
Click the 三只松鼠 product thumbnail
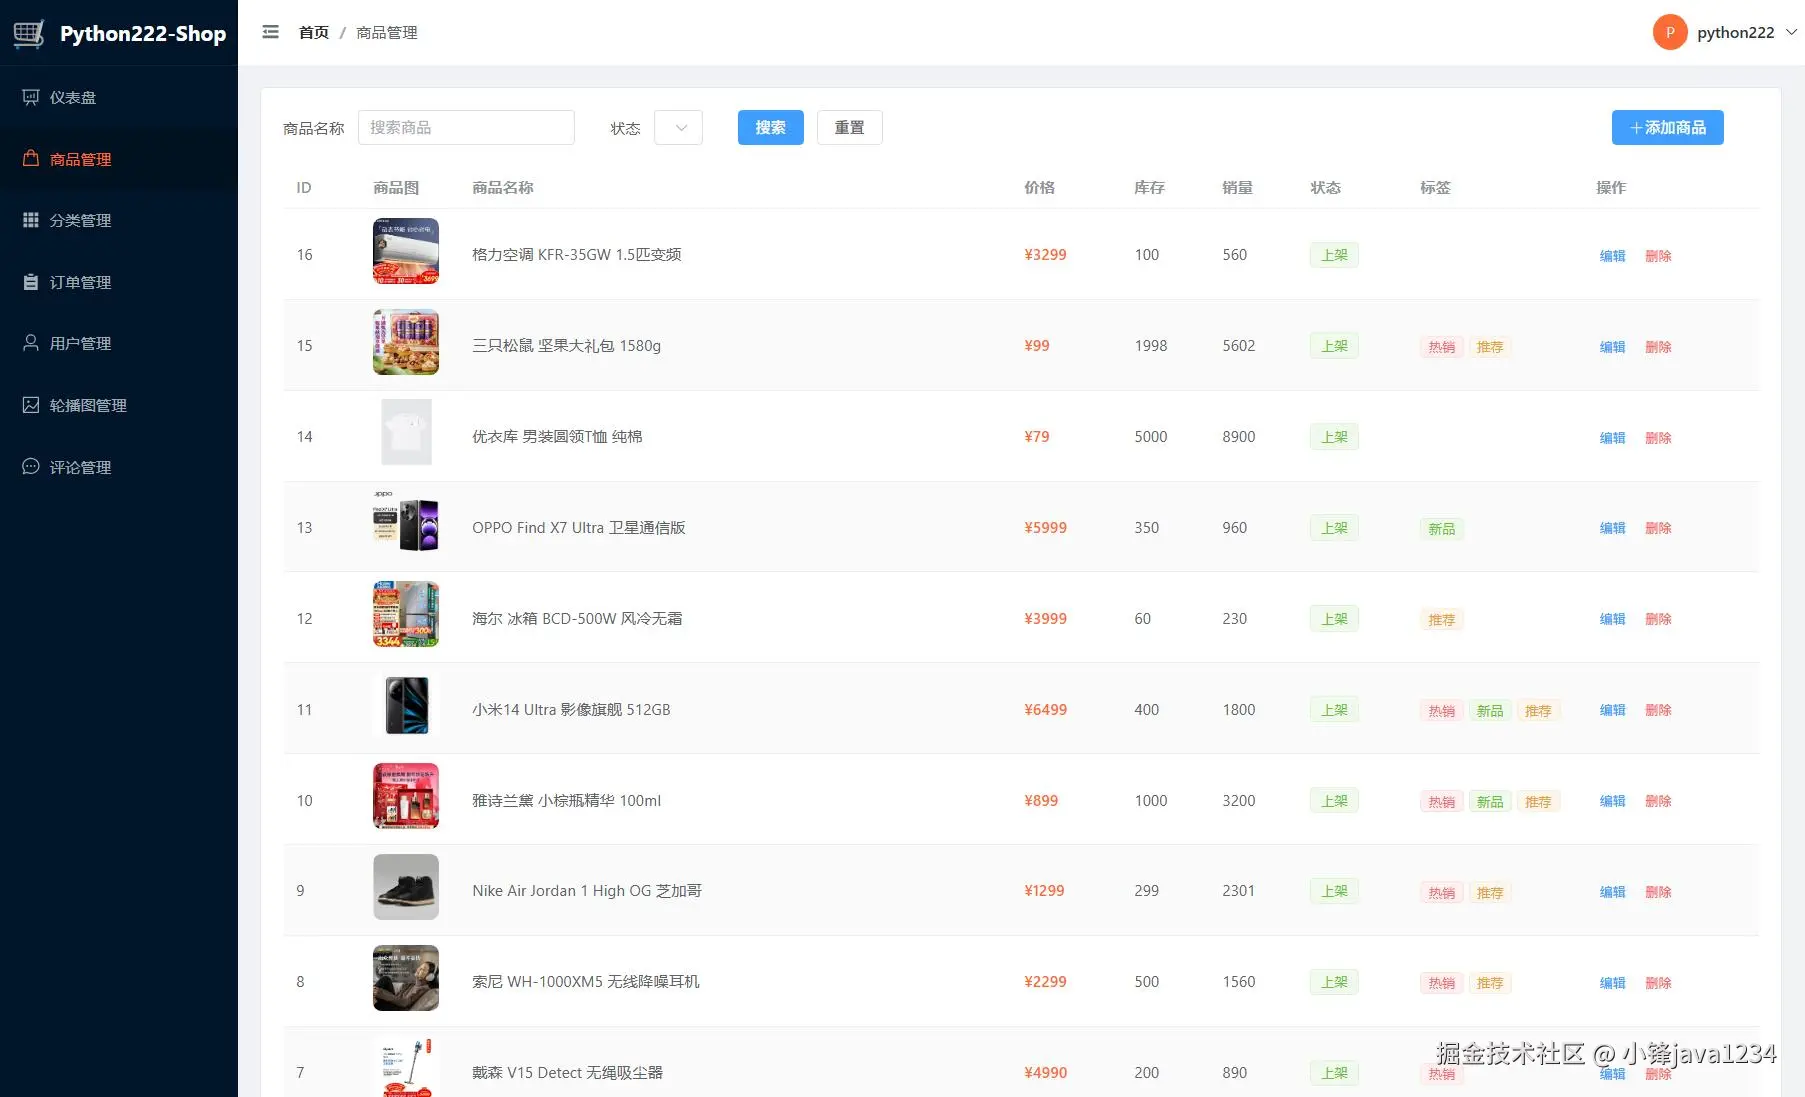(406, 342)
